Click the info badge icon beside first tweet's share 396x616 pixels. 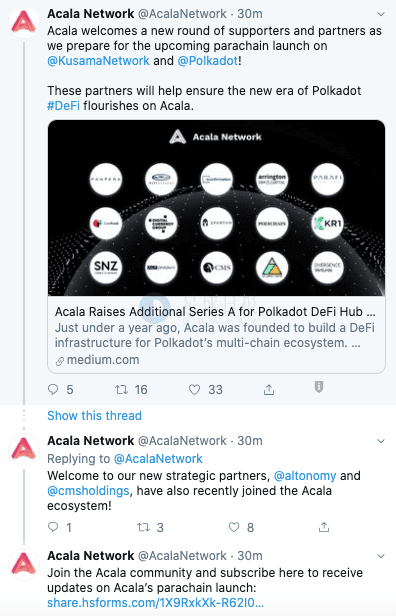pos(319,387)
